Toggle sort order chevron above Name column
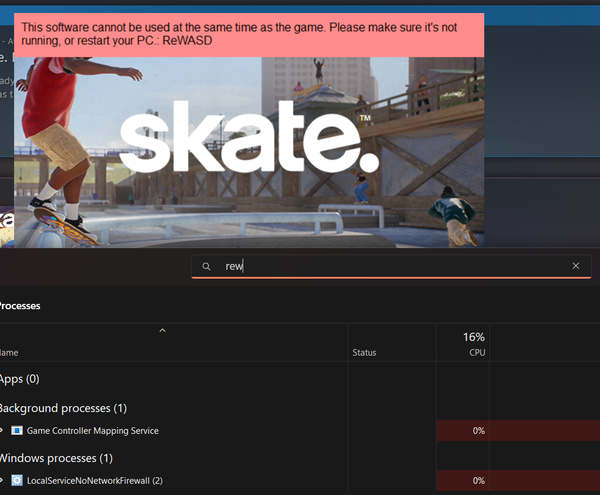This screenshot has height=495, width=600. 162,330
